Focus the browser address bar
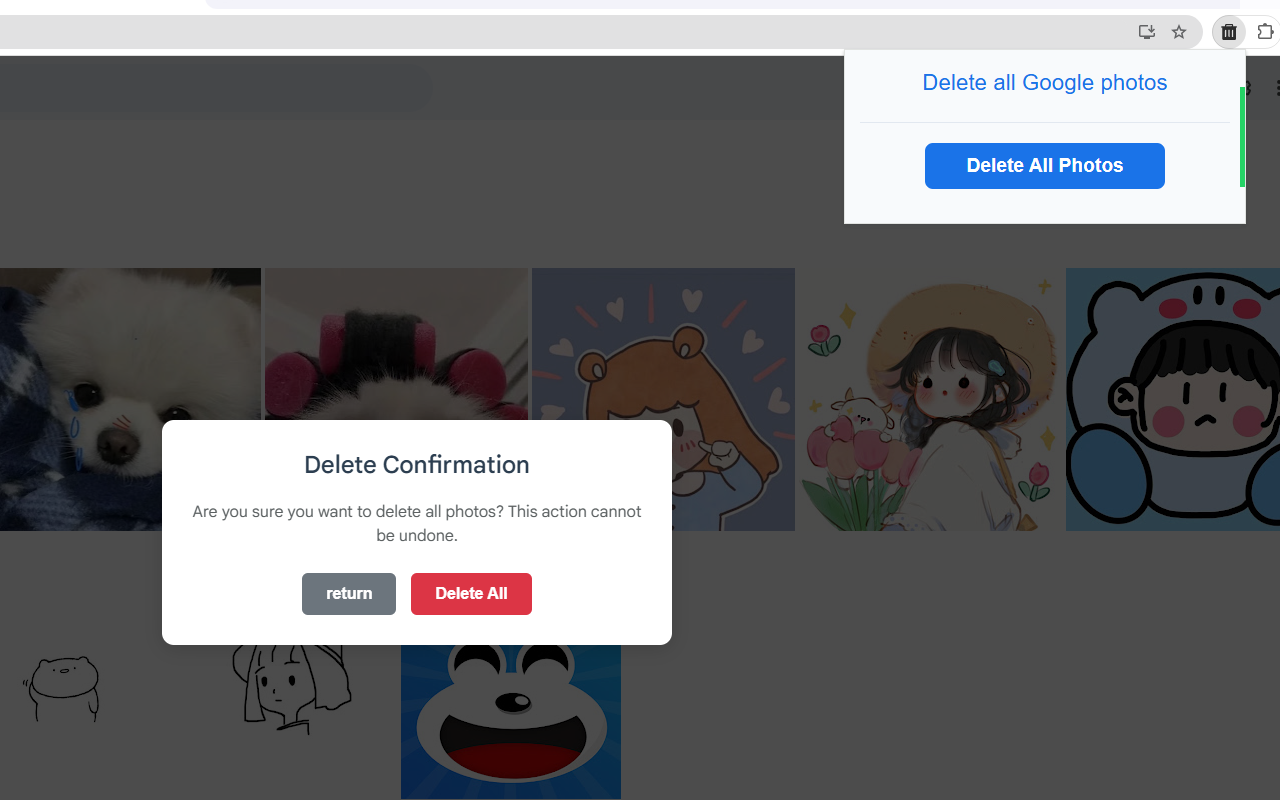1280x800 pixels. click(x=560, y=32)
